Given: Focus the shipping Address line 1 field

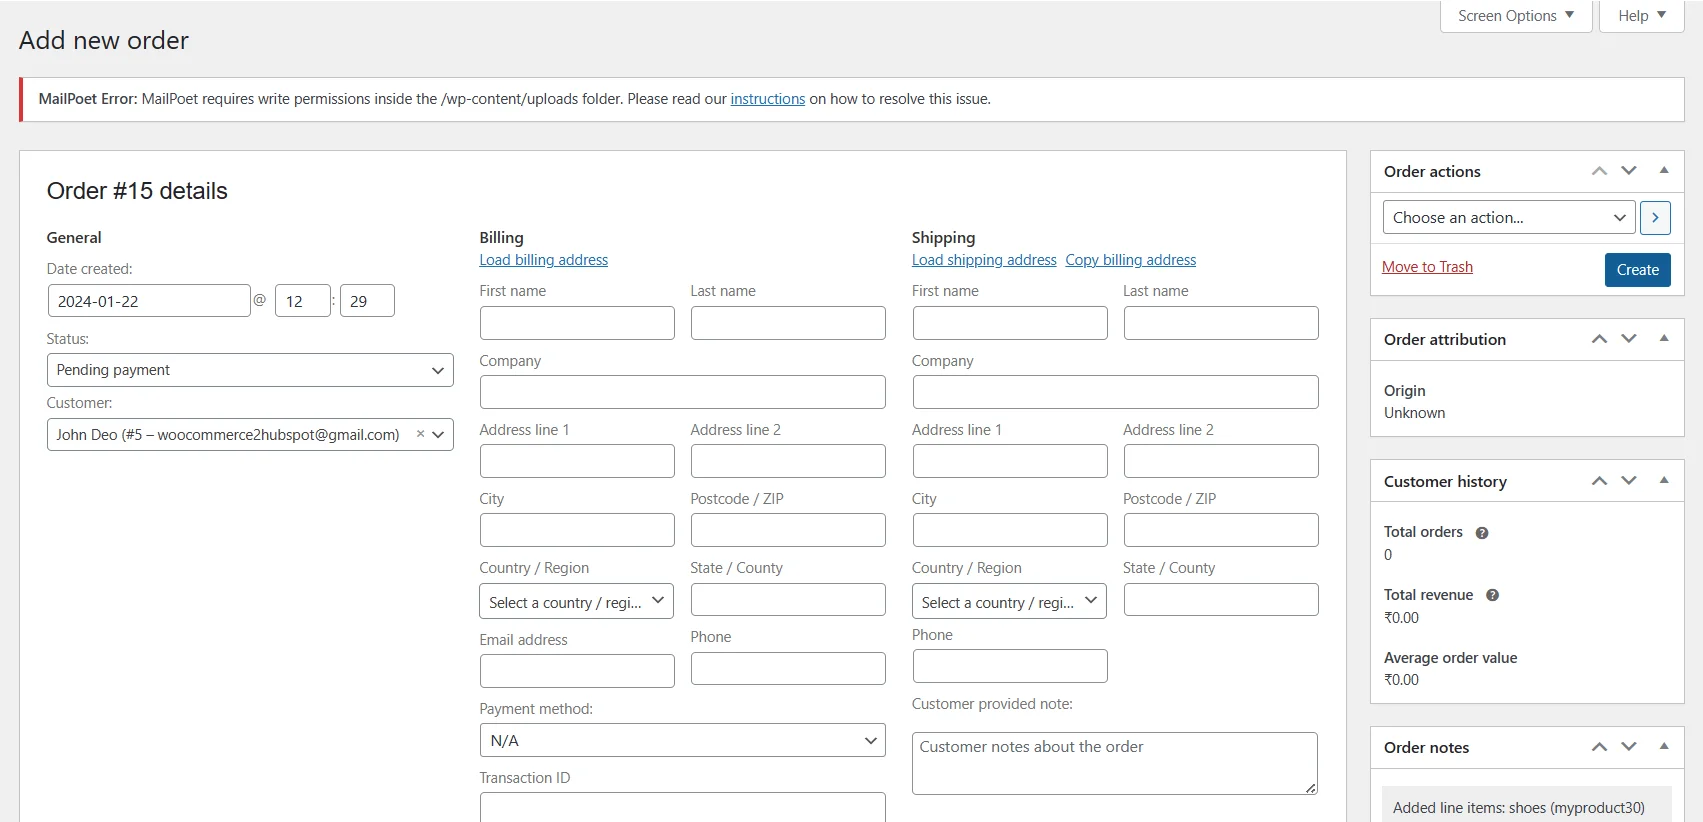Looking at the screenshot, I should tap(1010, 461).
